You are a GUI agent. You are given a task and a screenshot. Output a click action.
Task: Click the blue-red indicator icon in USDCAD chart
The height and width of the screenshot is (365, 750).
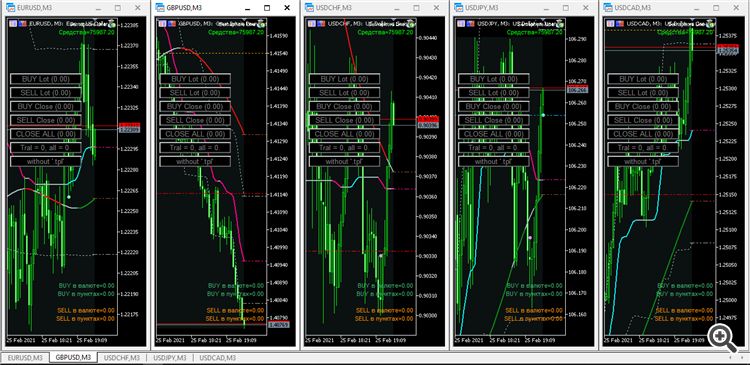click(x=619, y=23)
